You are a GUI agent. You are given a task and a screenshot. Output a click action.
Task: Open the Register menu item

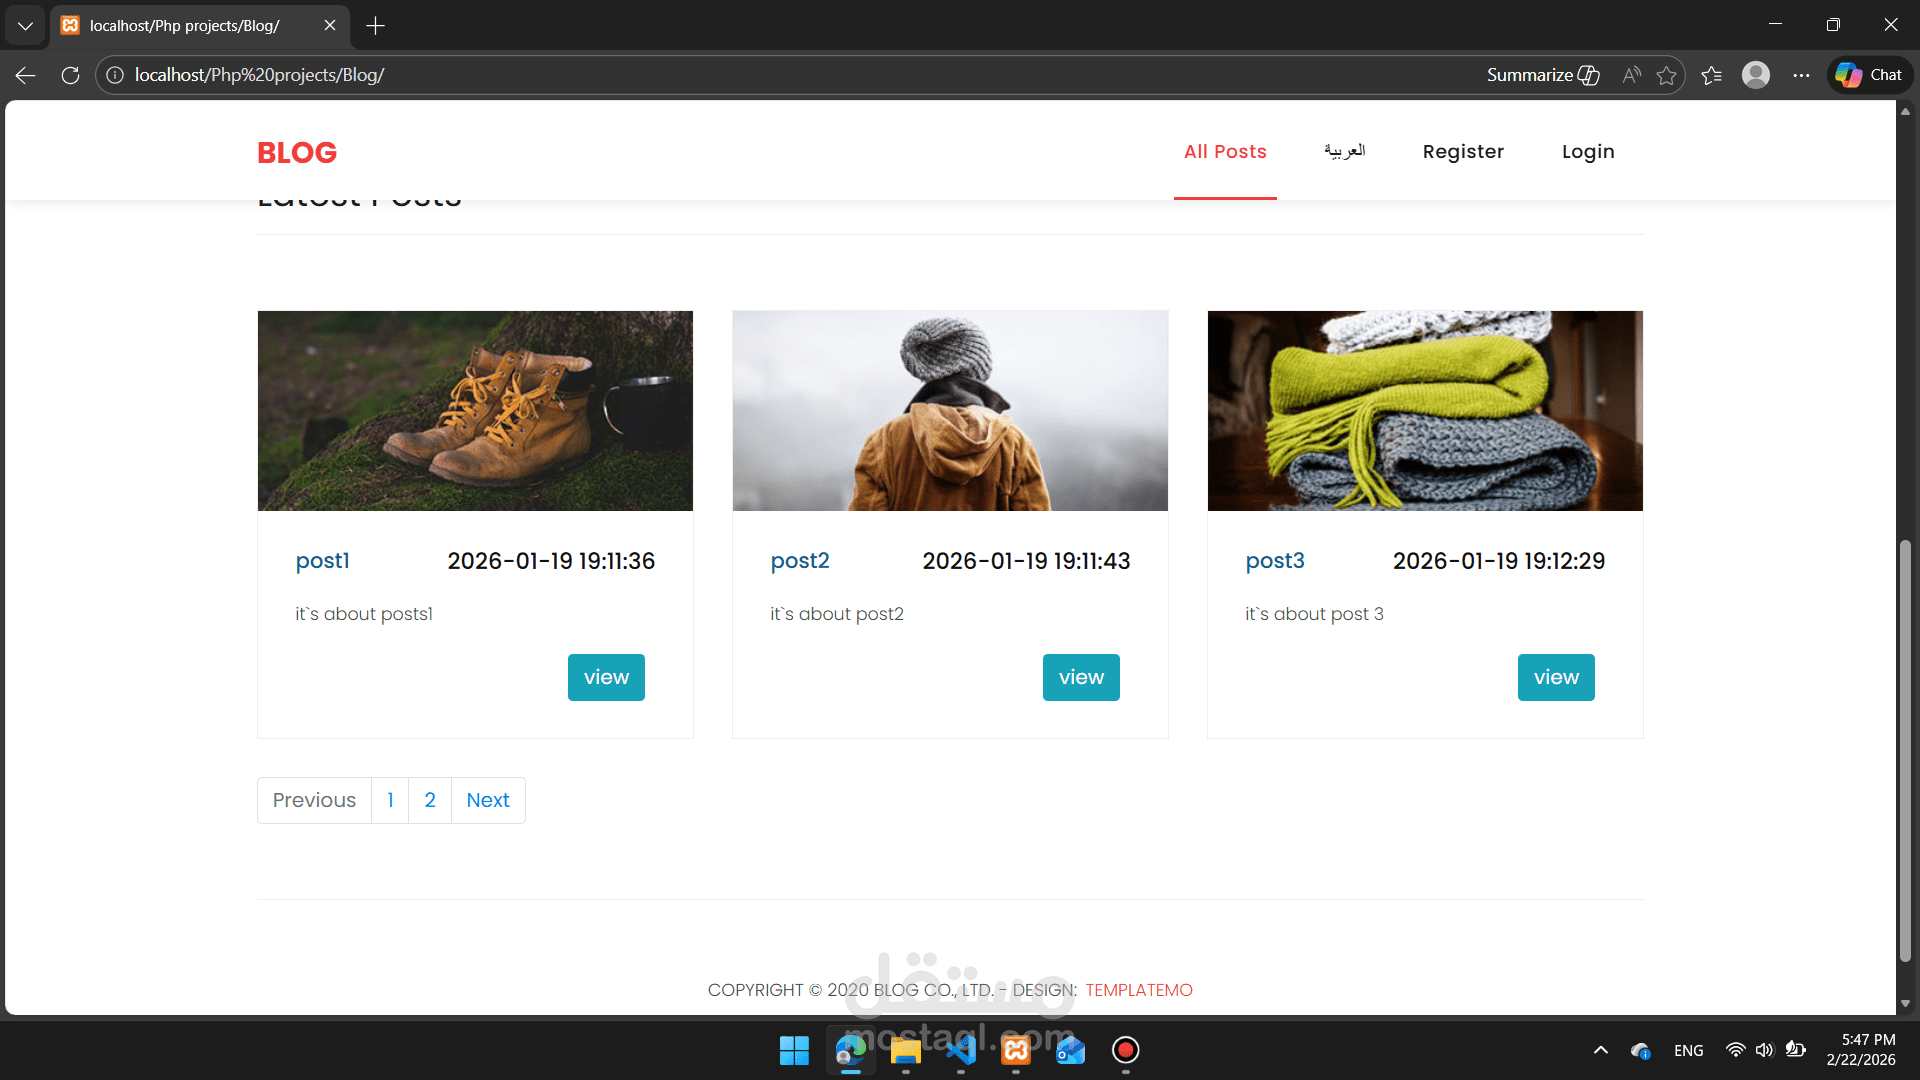(1463, 151)
